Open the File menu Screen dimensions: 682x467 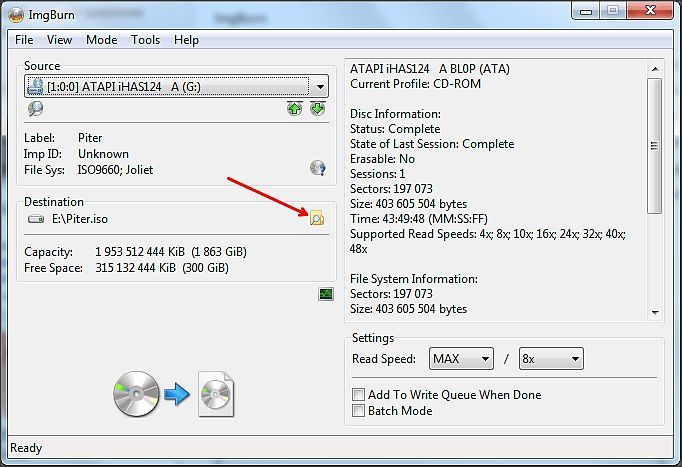pos(24,40)
